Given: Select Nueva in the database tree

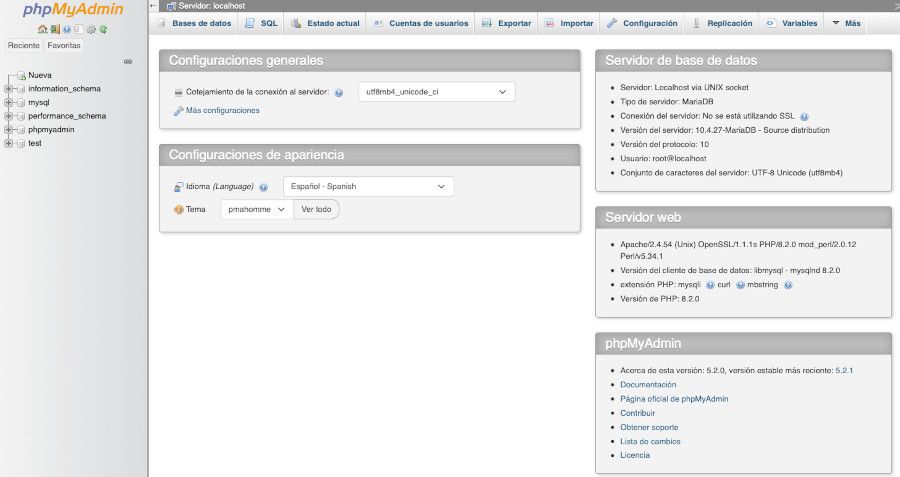Looking at the screenshot, I should click(x=40, y=75).
